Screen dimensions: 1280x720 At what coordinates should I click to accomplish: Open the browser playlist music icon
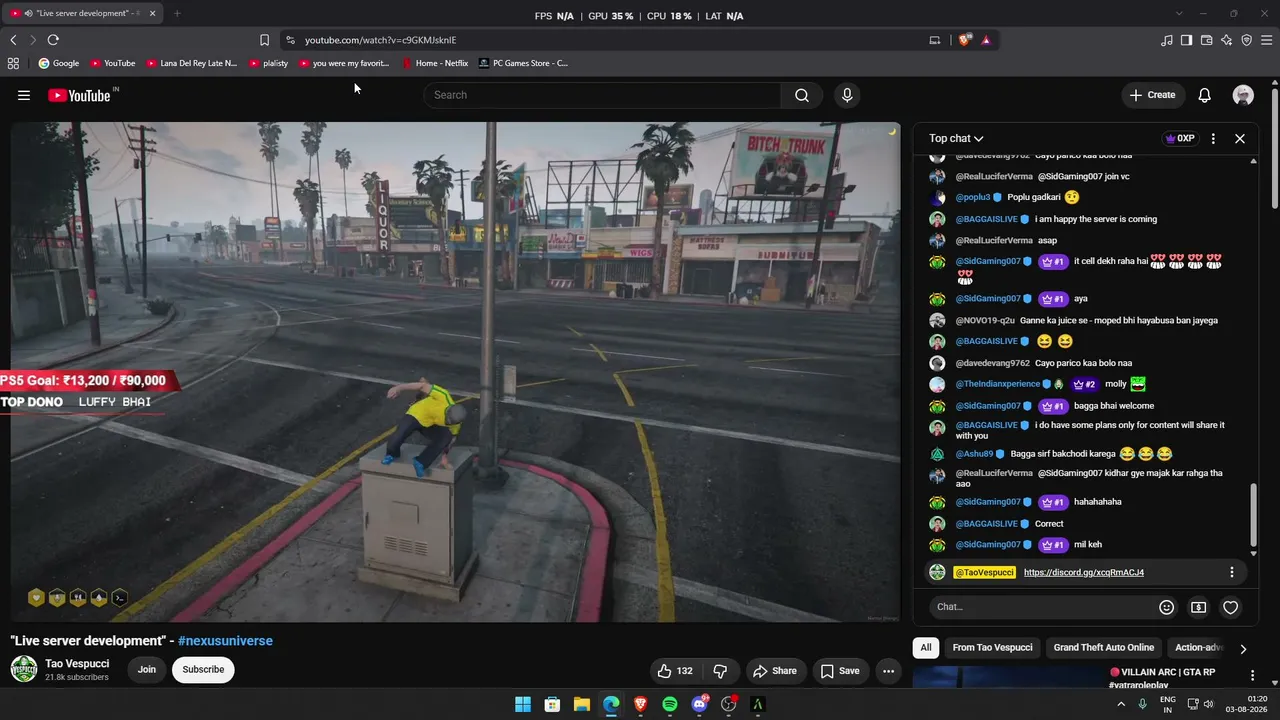[x=1167, y=40]
